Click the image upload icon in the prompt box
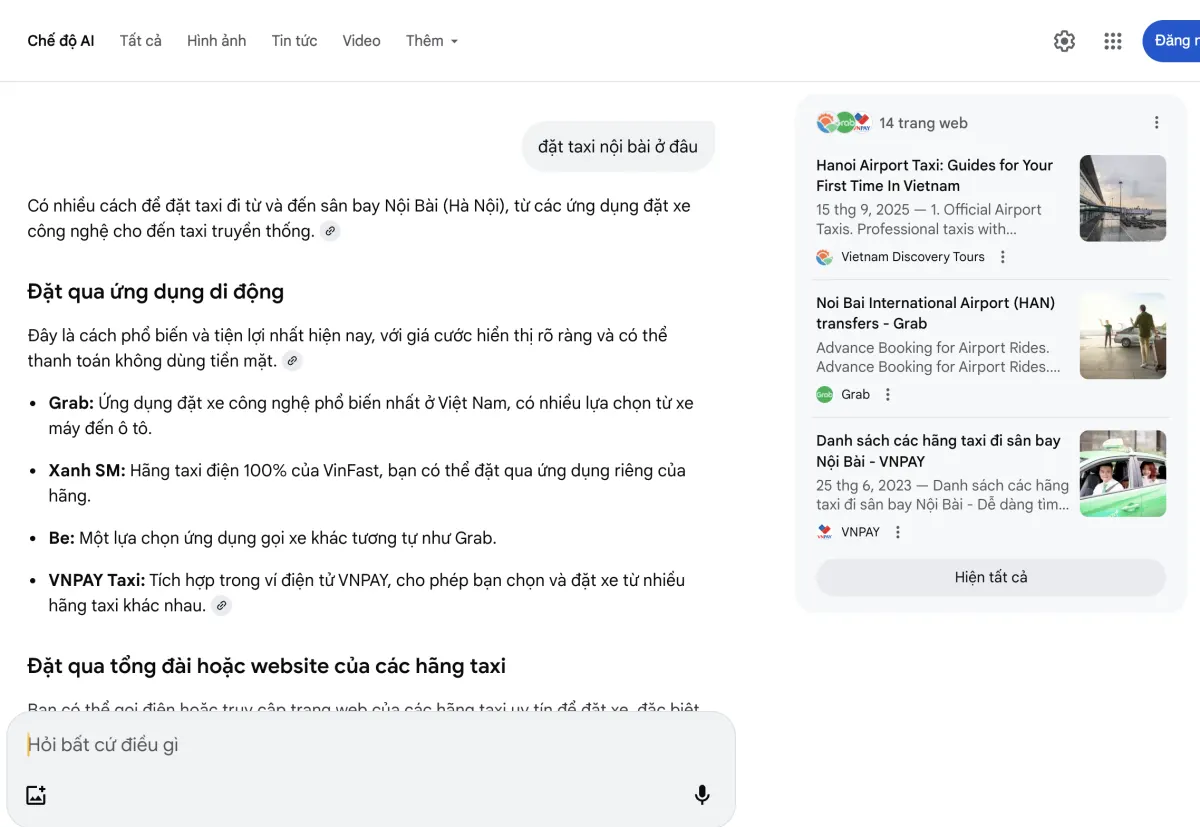Screen dimensions: 1200x827 [x=36, y=796]
